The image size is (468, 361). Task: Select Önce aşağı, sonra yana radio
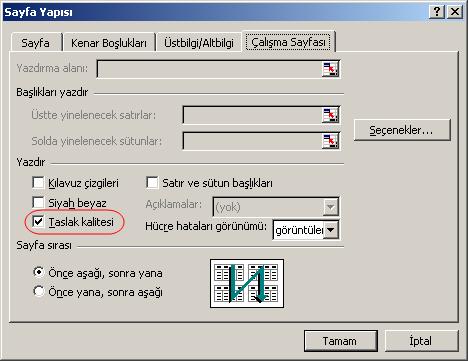pyautogui.click(x=39, y=272)
